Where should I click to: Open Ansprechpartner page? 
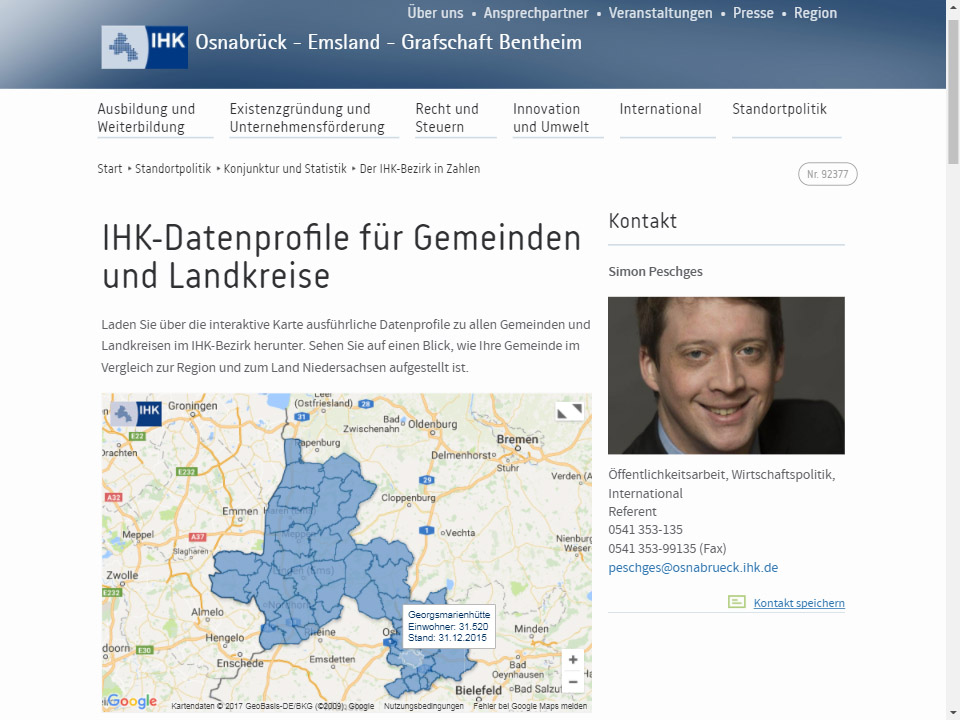(x=536, y=13)
